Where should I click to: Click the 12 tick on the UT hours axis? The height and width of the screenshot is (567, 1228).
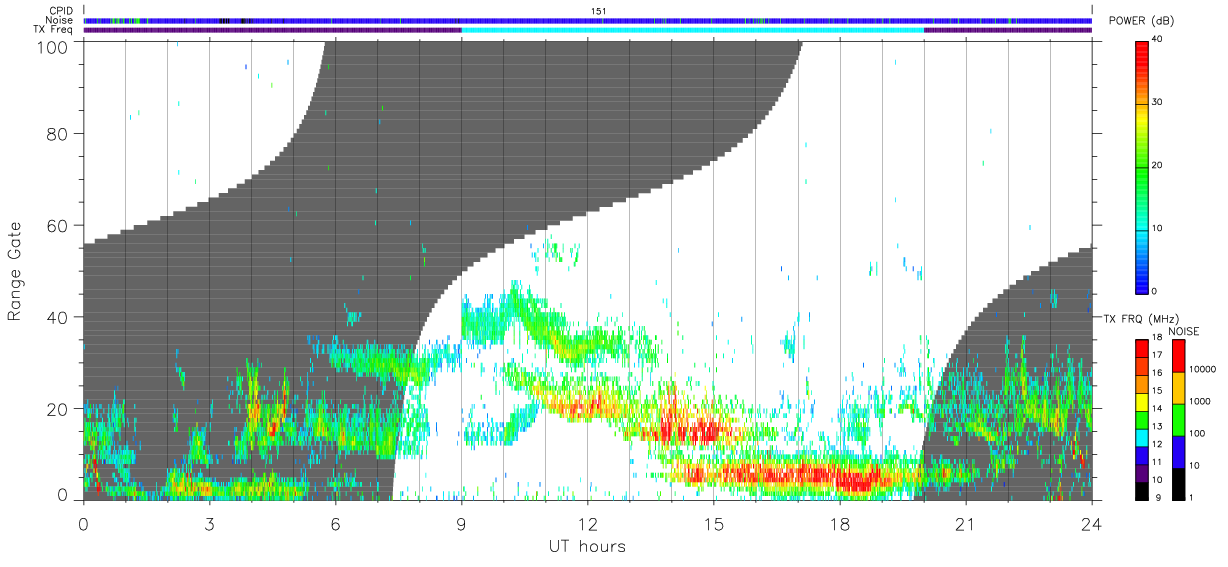(587, 522)
